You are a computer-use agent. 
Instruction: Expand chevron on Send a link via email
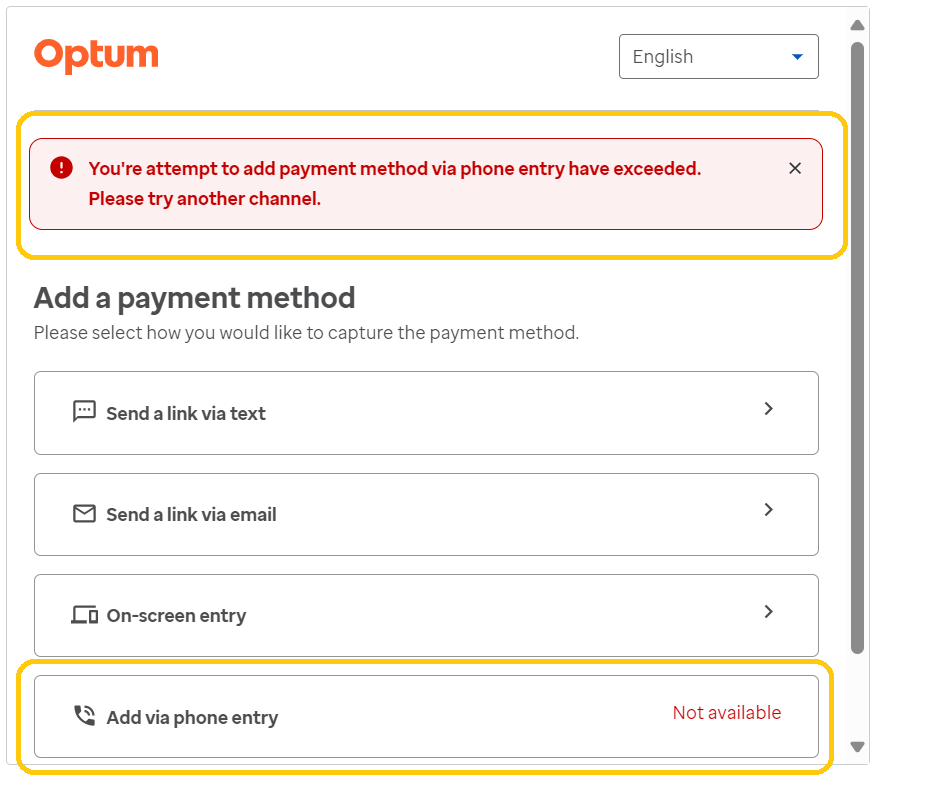[768, 509]
